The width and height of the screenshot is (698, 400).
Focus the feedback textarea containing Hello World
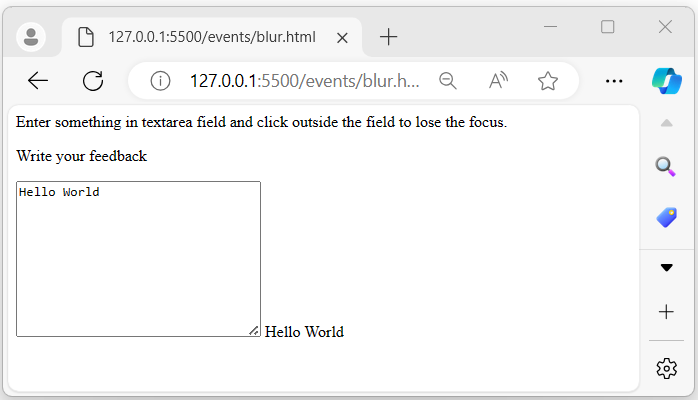138,258
